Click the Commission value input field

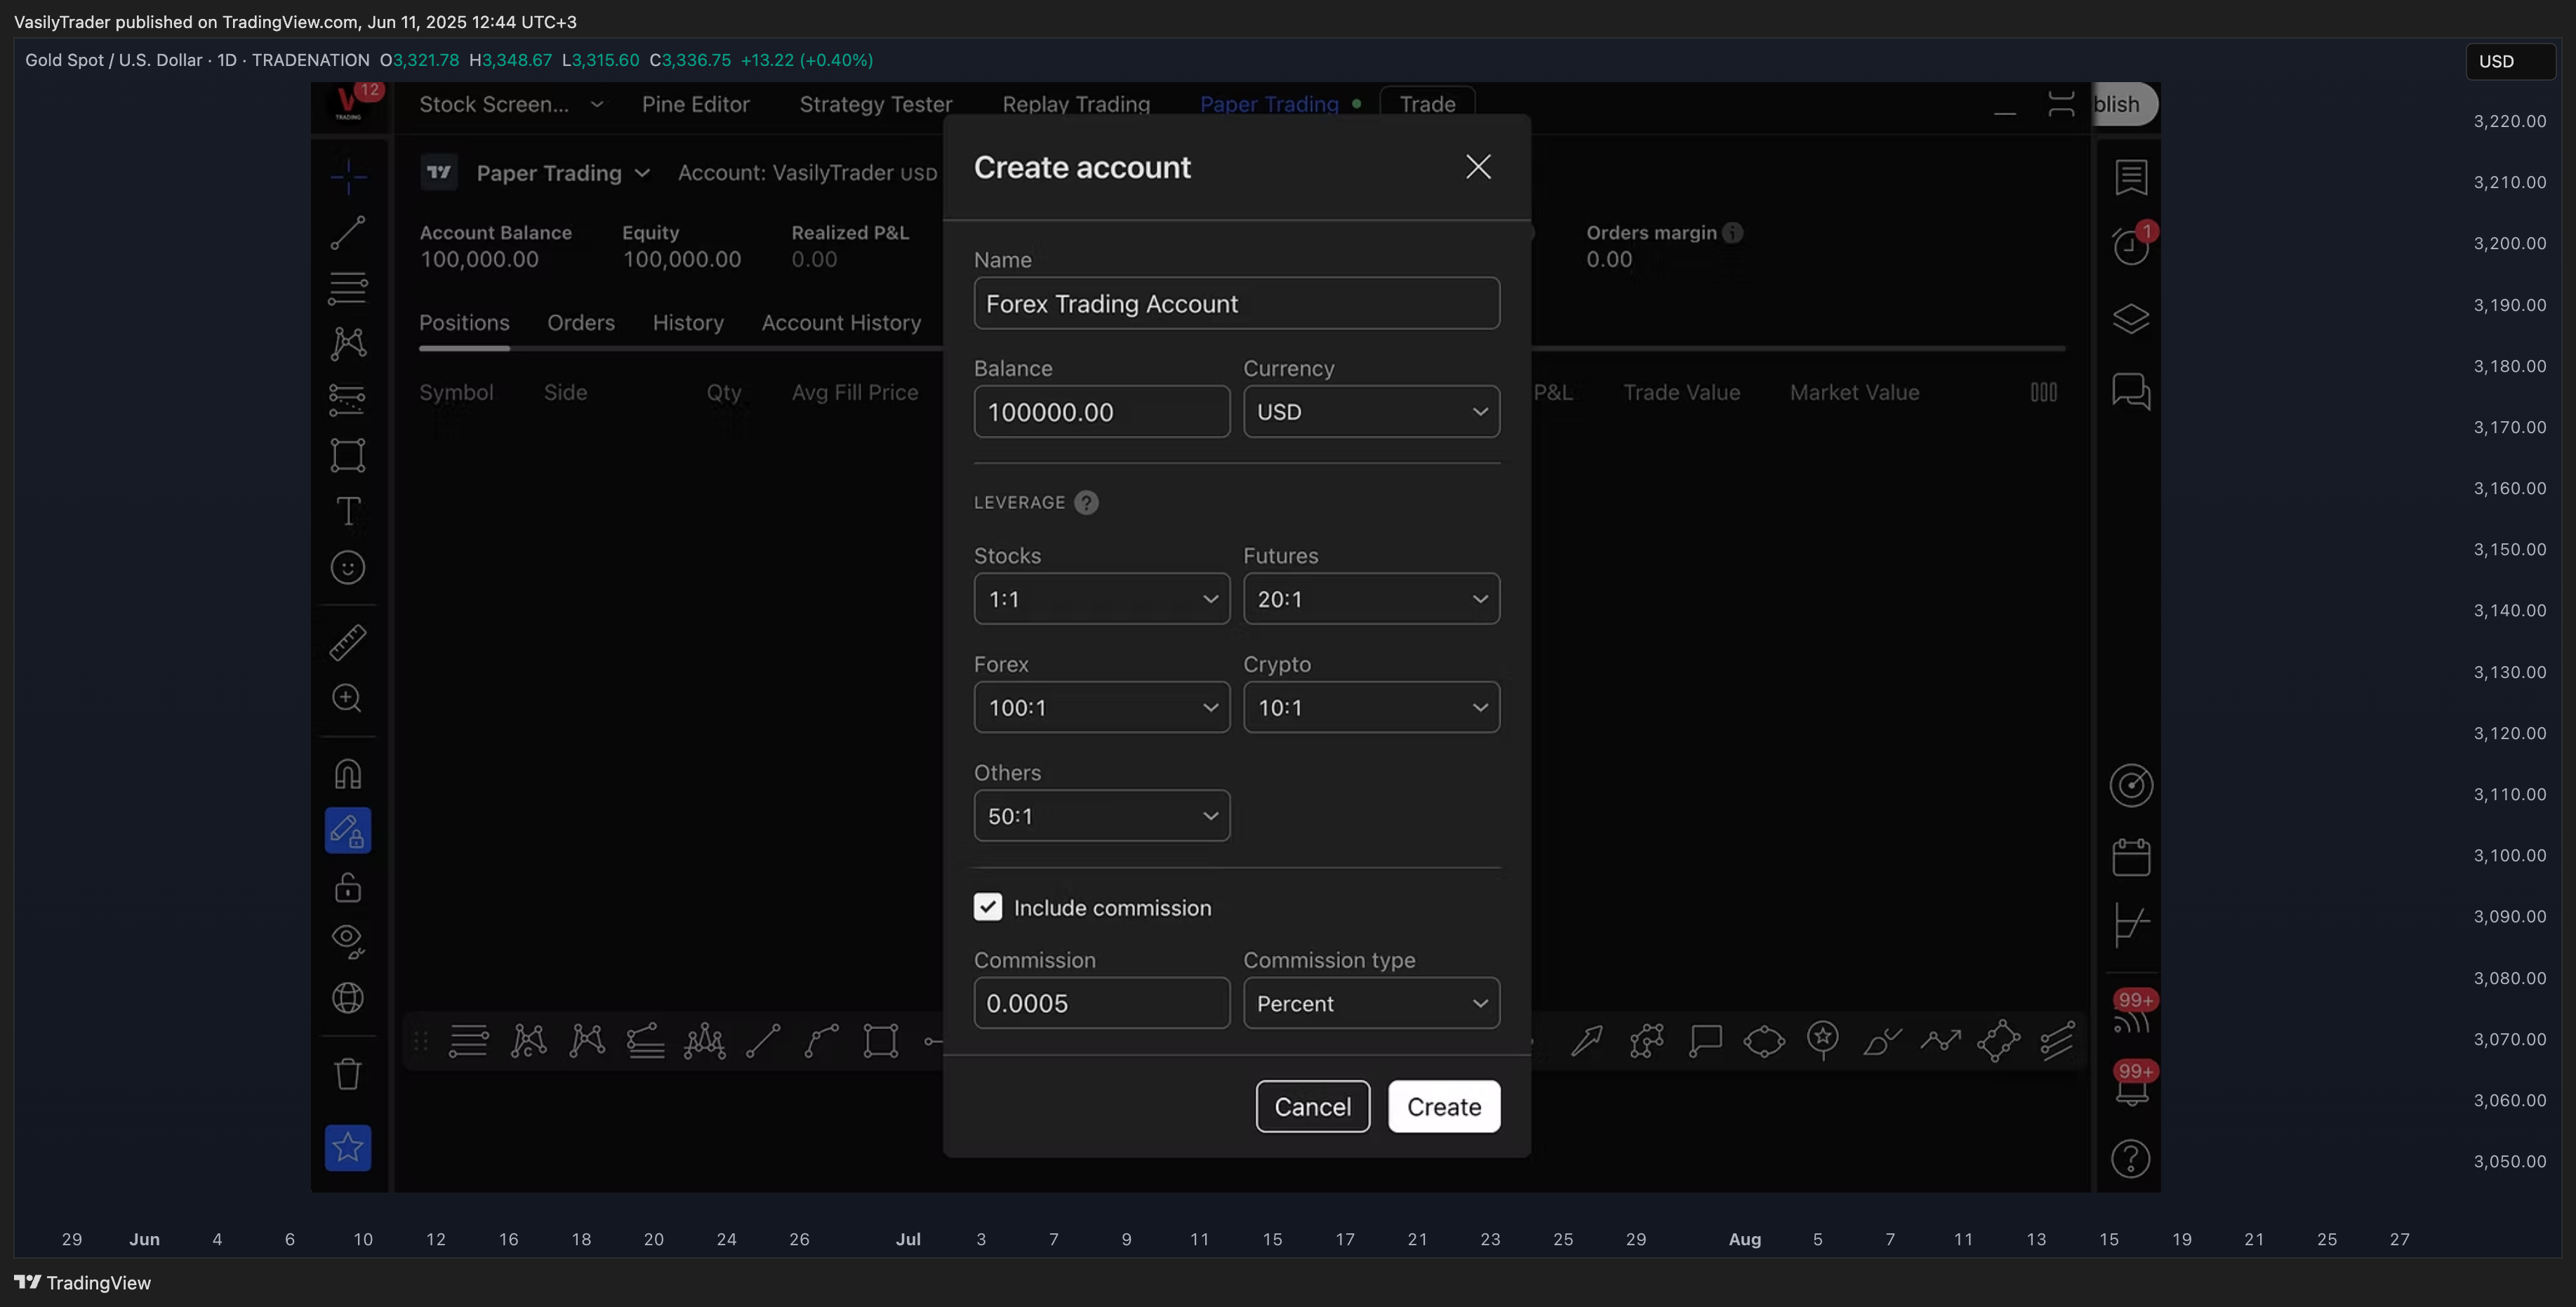click(1101, 1002)
